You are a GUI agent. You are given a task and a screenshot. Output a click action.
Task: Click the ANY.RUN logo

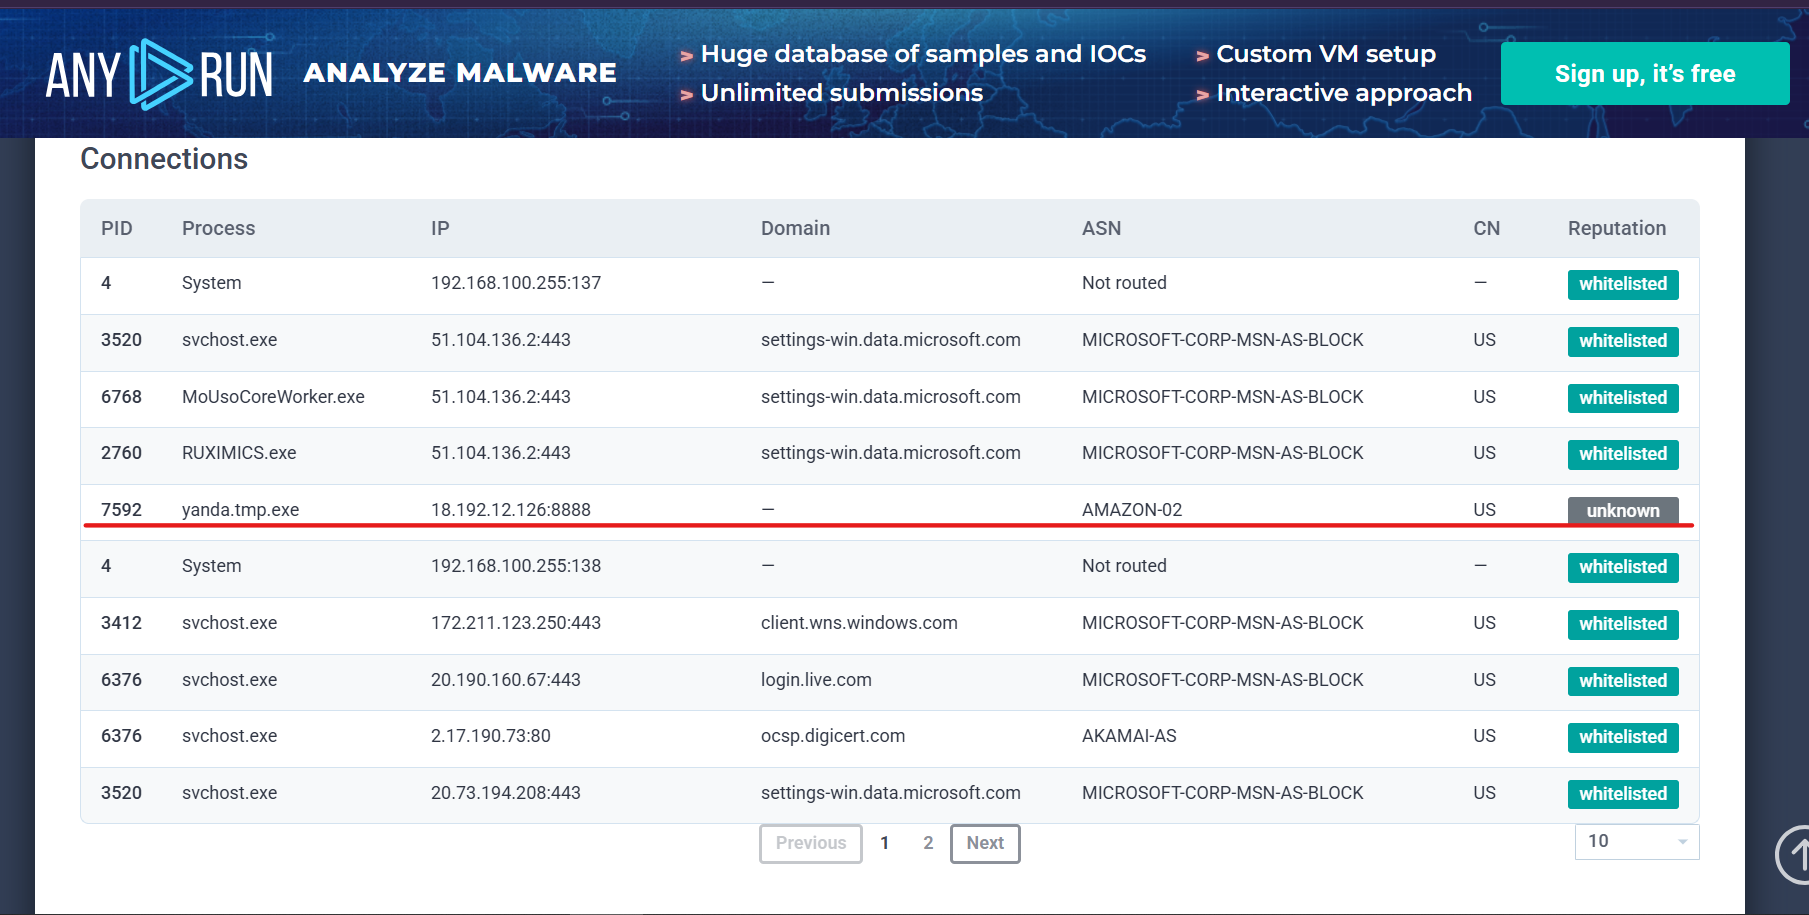coord(159,75)
